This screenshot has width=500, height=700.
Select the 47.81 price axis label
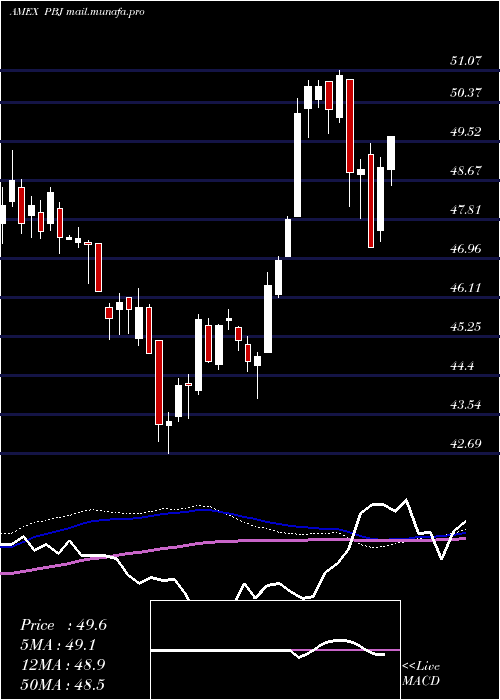pyautogui.click(x=466, y=209)
